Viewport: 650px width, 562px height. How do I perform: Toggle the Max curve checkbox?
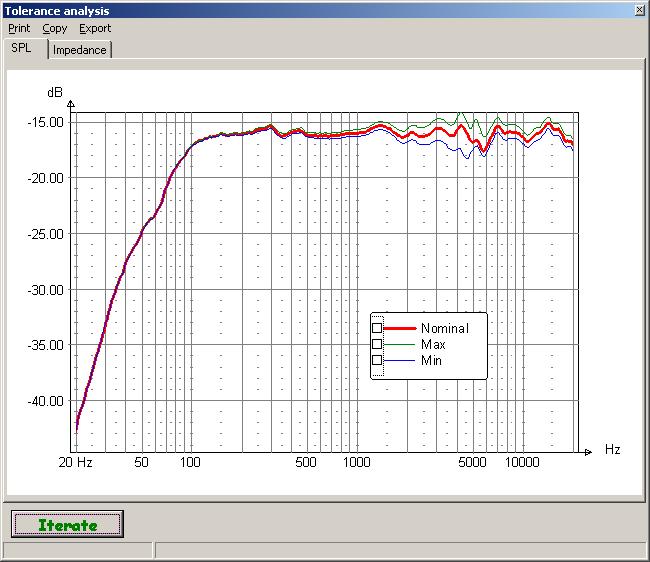tap(377, 344)
